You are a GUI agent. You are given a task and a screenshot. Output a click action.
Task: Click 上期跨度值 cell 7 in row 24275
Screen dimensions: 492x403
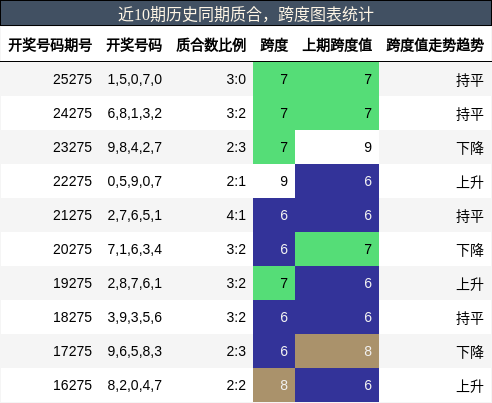337,113
